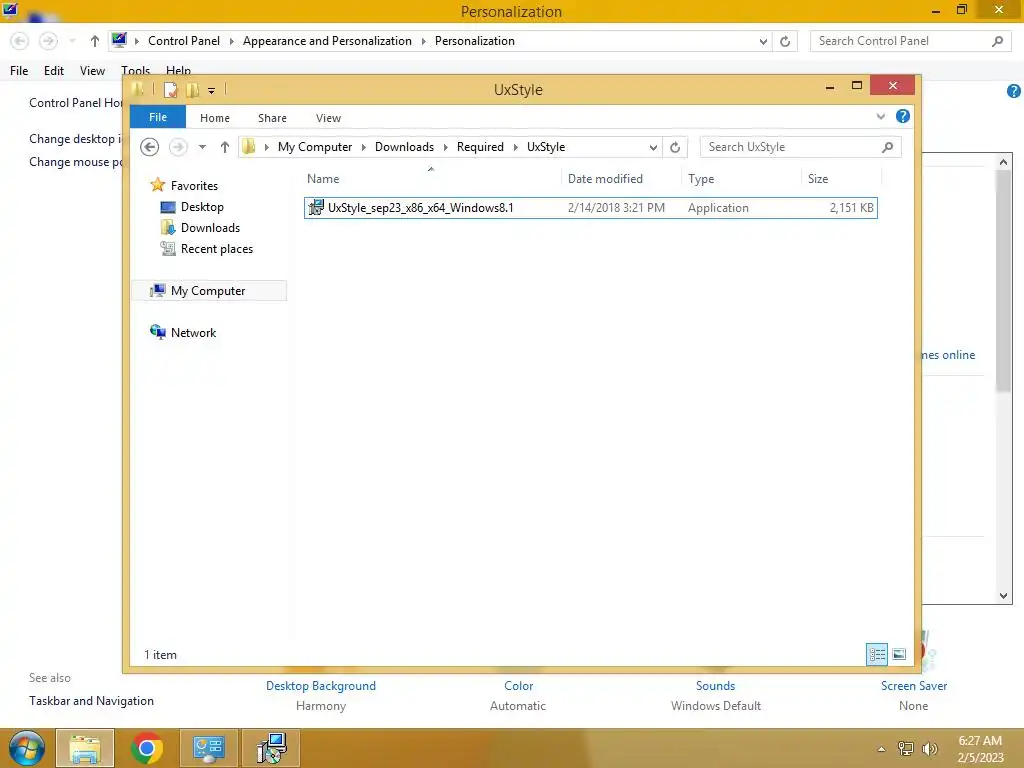Switch to Details view icon
The height and width of the screenshot is (768, 1024).
point(876,654)
